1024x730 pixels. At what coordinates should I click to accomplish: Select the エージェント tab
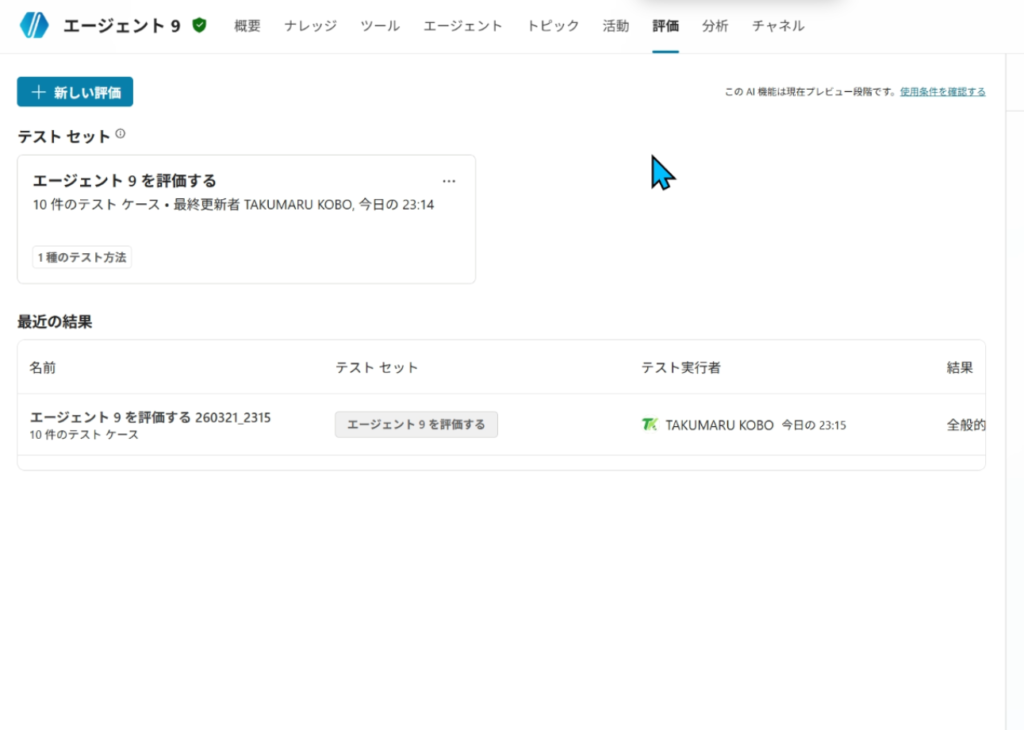(x=463, y=26)
